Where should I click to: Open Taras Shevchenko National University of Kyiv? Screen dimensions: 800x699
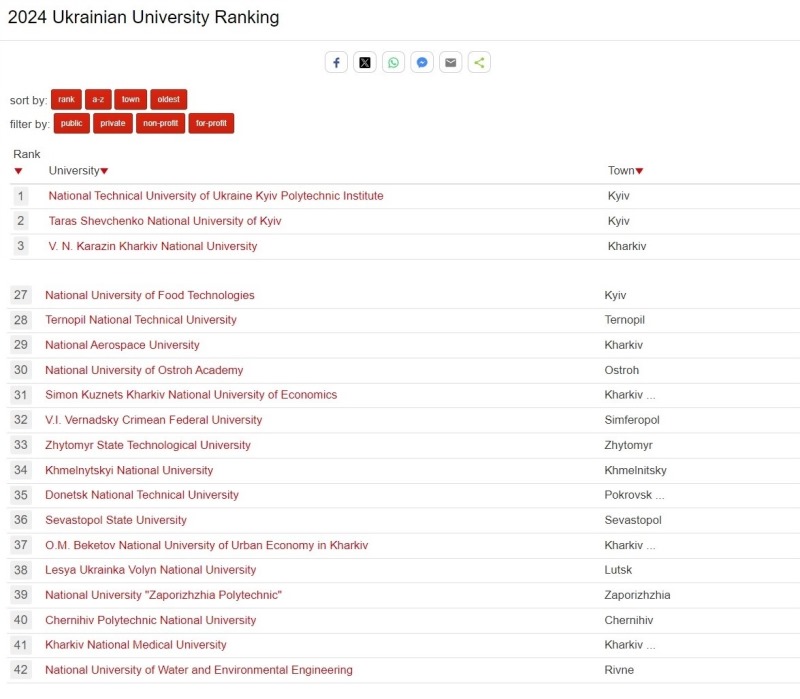click(x=165, y=221)
